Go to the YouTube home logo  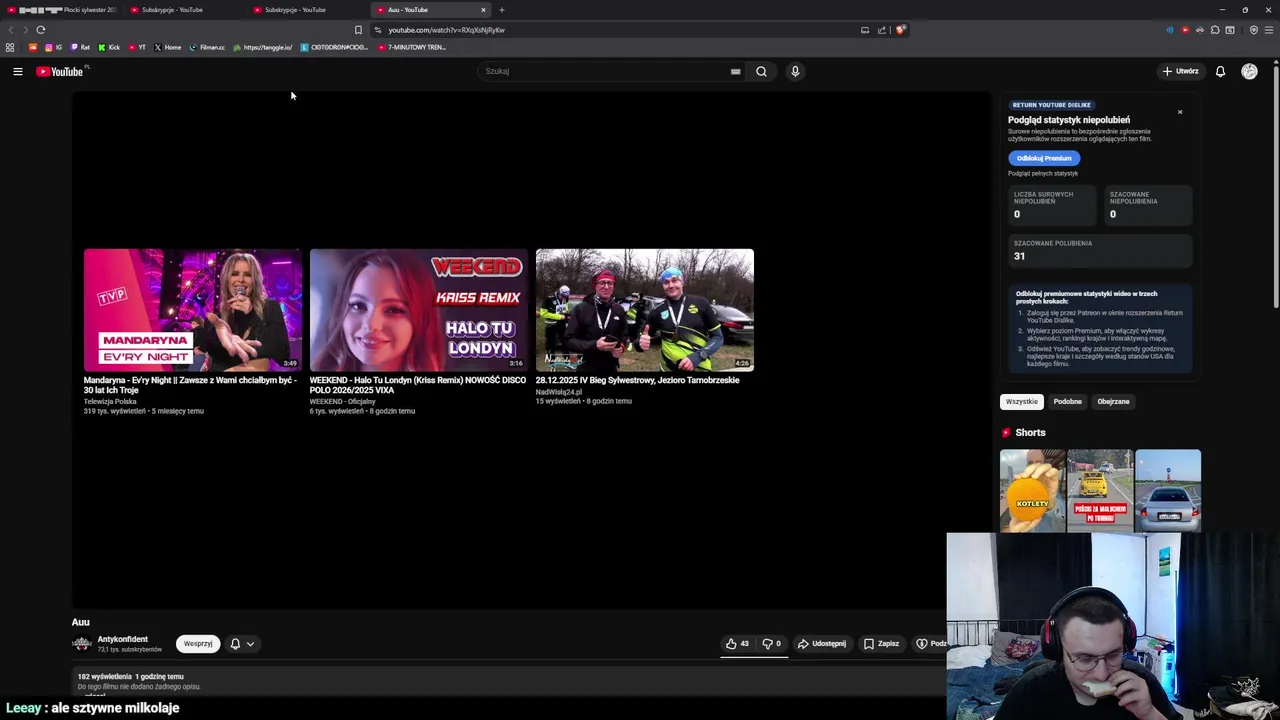[x=60, y=71]
